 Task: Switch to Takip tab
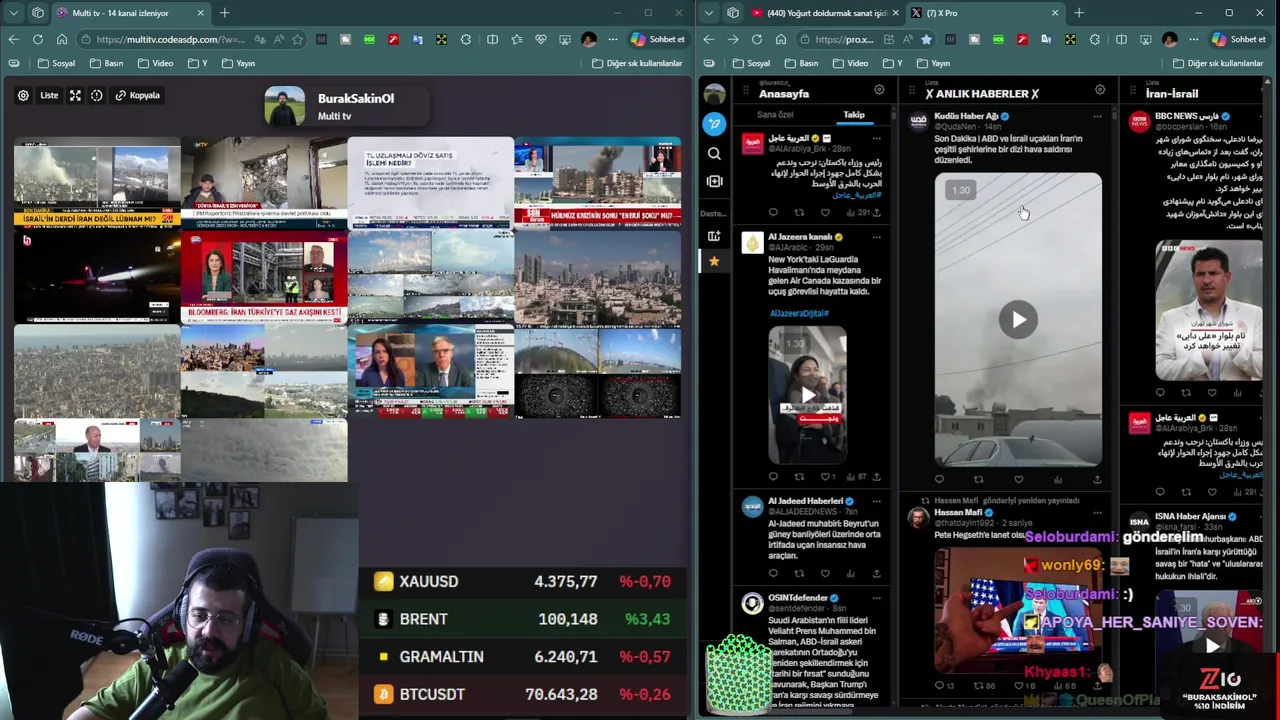[854, 114]
